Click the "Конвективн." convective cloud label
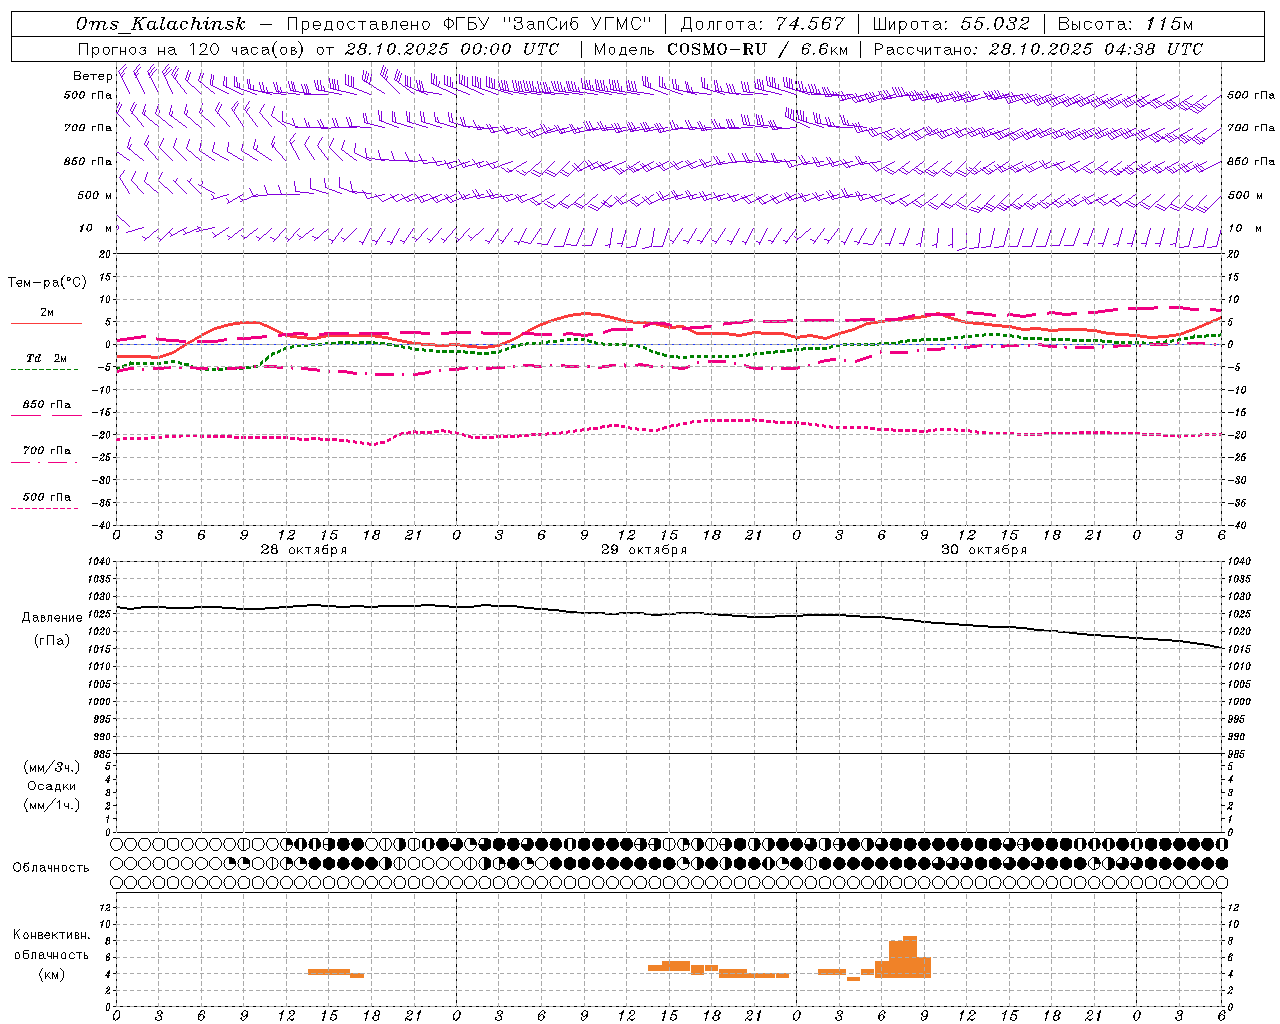The height and width of the screenshot is (1024, 1280). pyautogui.click(x=52, y=935)
